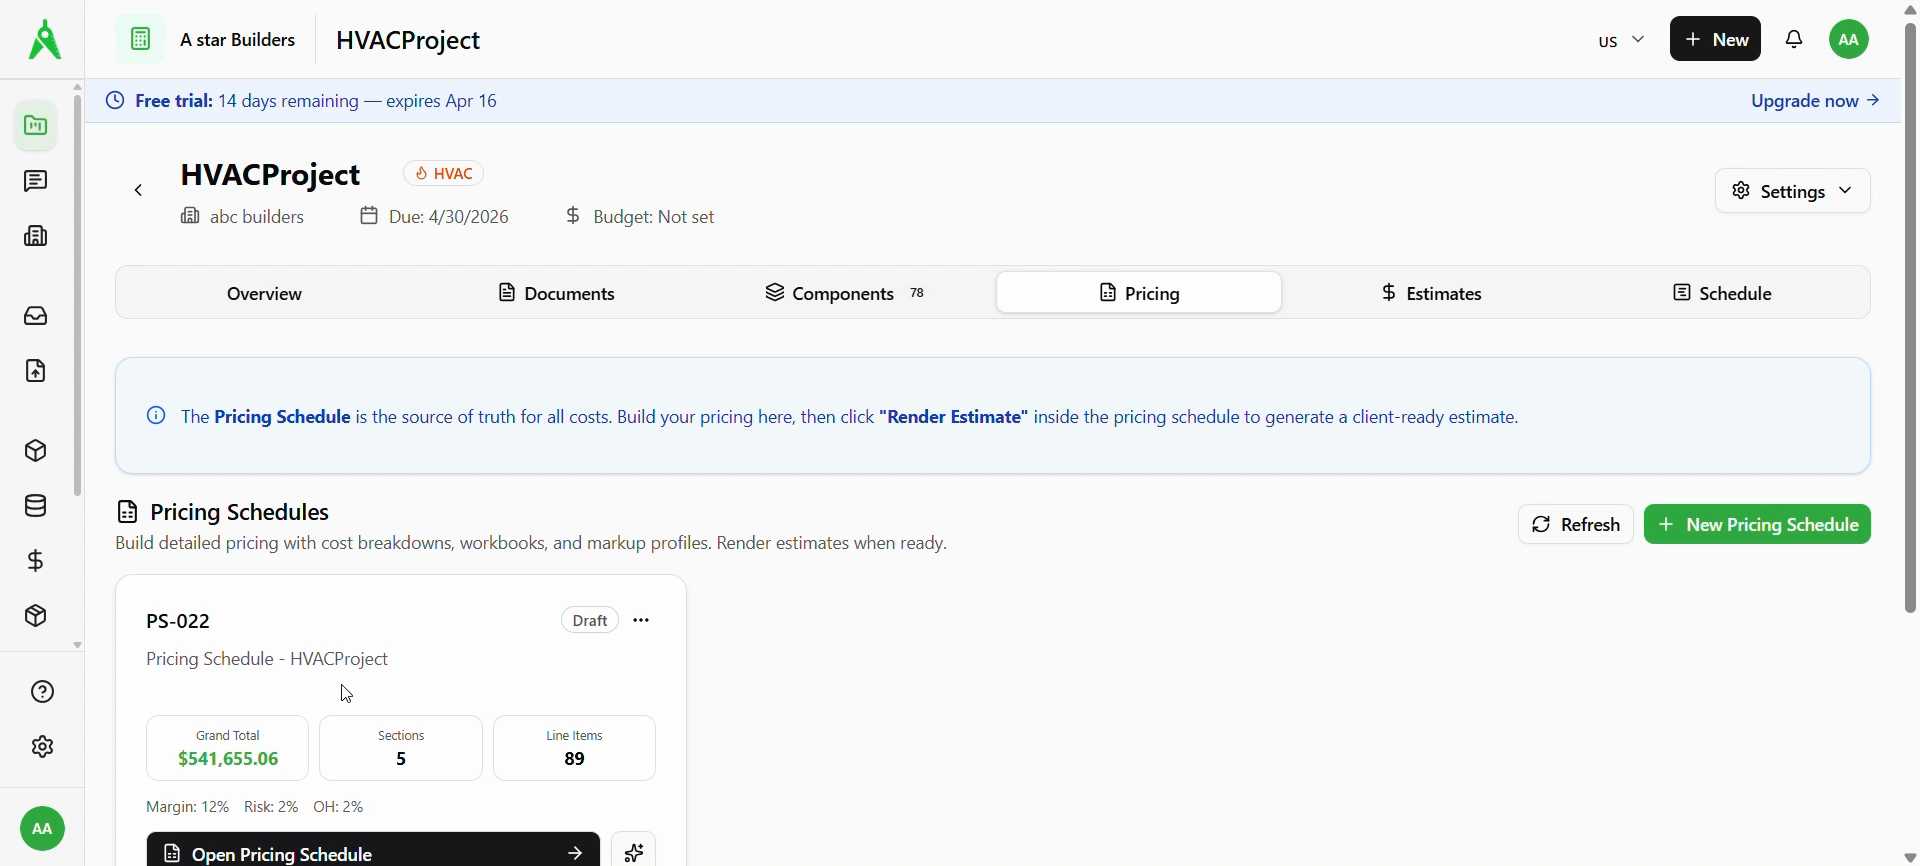Click the New Pricing Schedule button

1757,525
